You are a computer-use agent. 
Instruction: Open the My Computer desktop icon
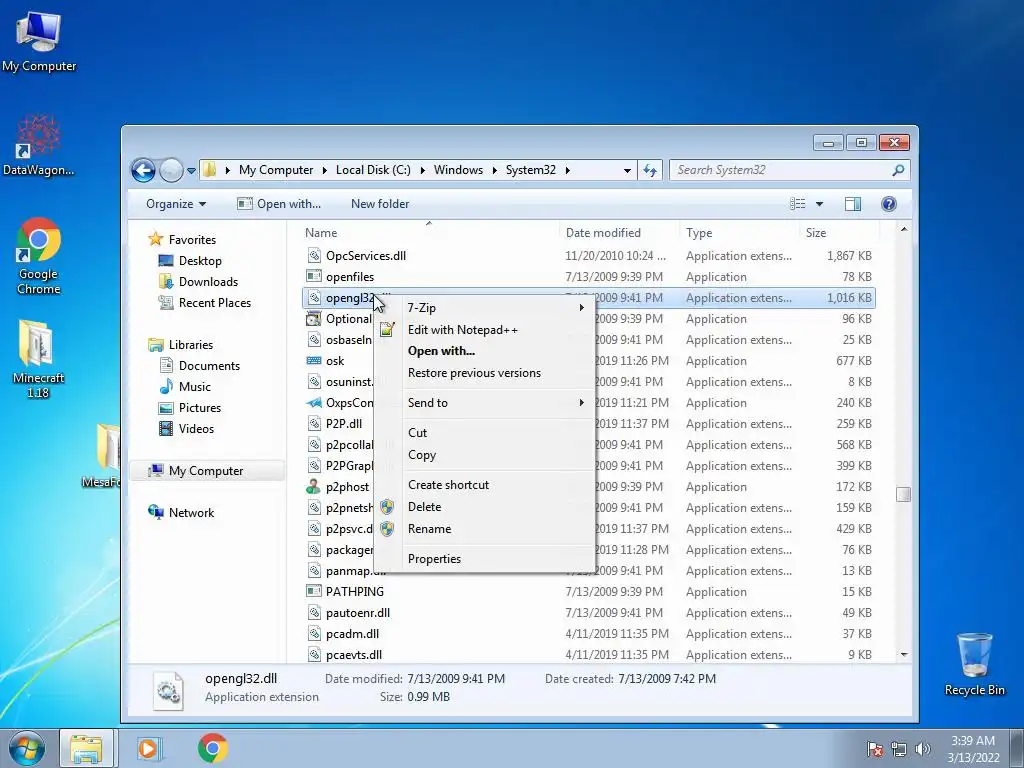pyautogui.click(x=39, y=40)
